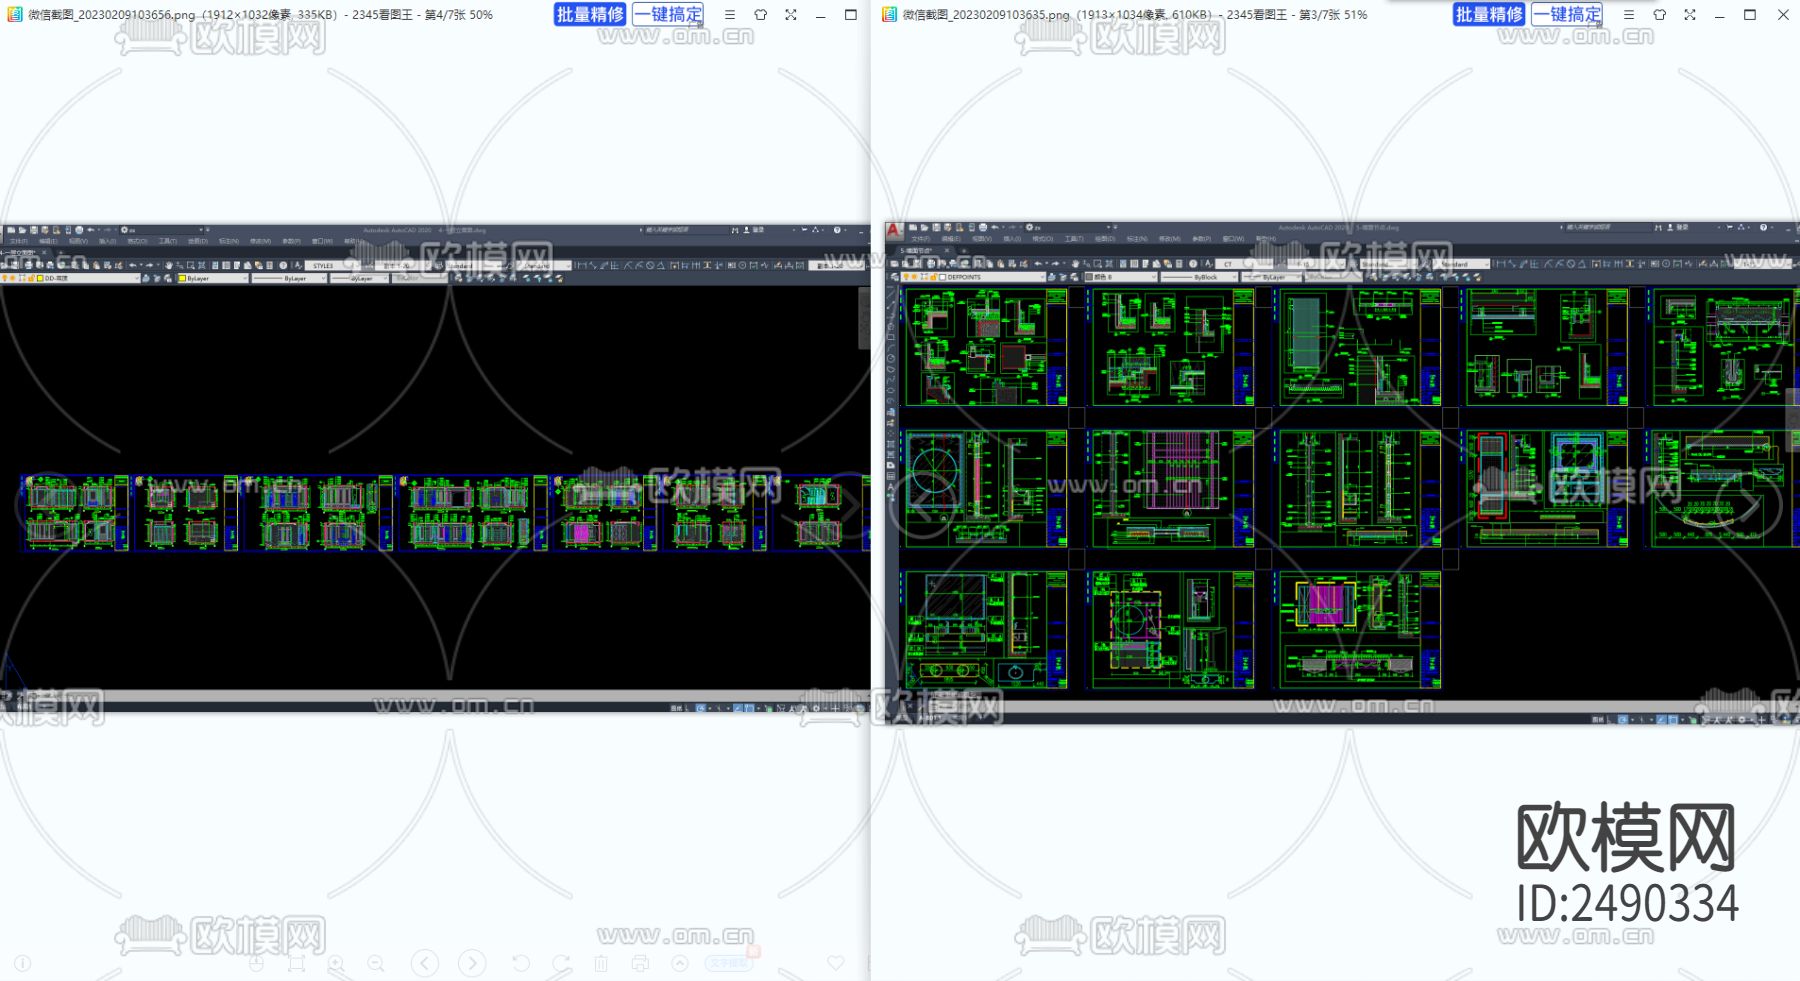Image resolution: width=1800 pixels, height=981 pixels.
Task: Show image info in the left viewer toolbar
Action: point(23,963)
